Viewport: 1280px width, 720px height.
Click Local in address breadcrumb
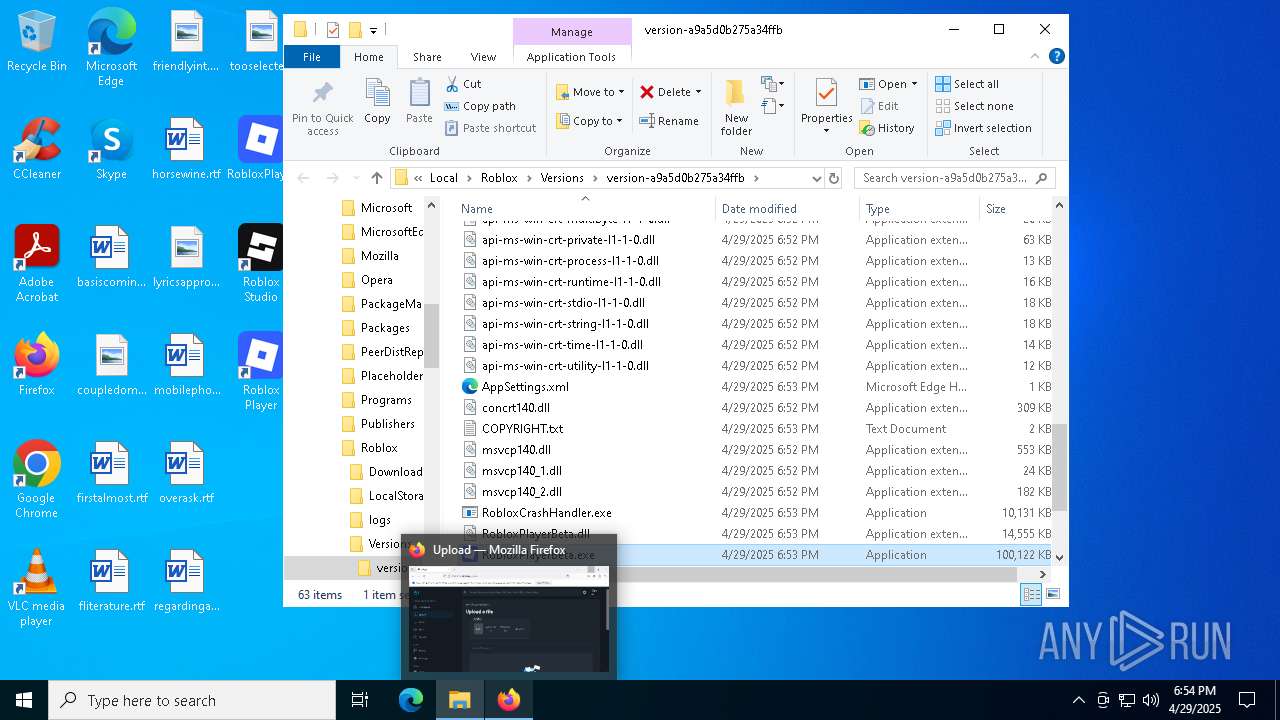443,178
